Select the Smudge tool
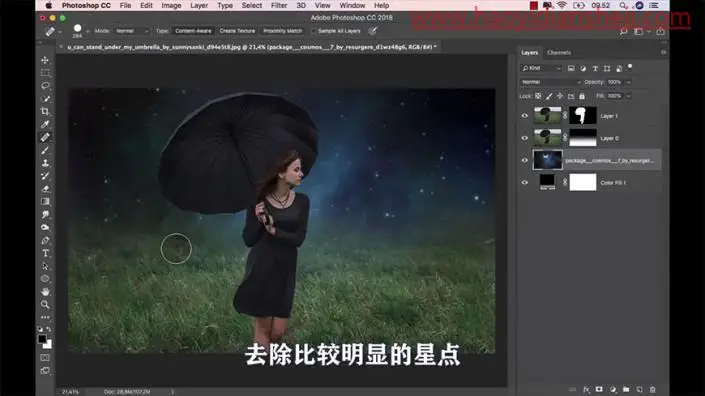The width and height of the screenshot is (705, 396). click(45, 214)
